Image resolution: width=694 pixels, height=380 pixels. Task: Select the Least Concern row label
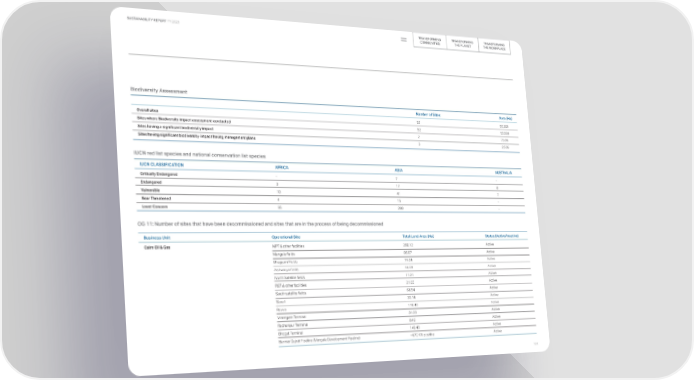[x=155, y=206]
